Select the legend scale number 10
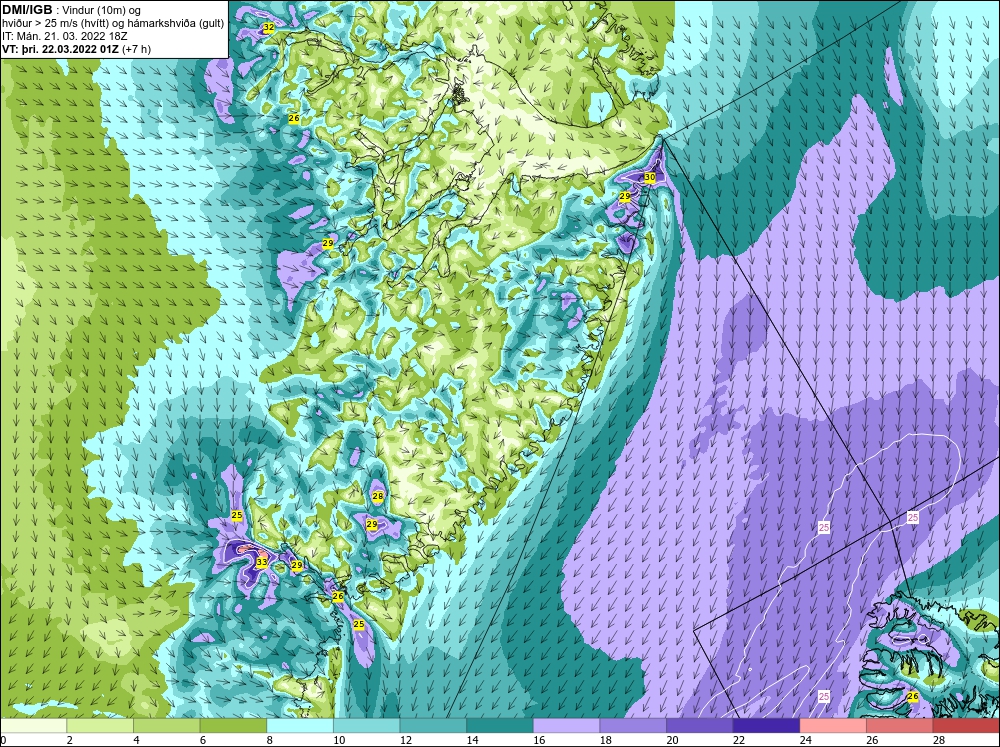The height and width of the screenshot is (747, 1000). (339, 740)
